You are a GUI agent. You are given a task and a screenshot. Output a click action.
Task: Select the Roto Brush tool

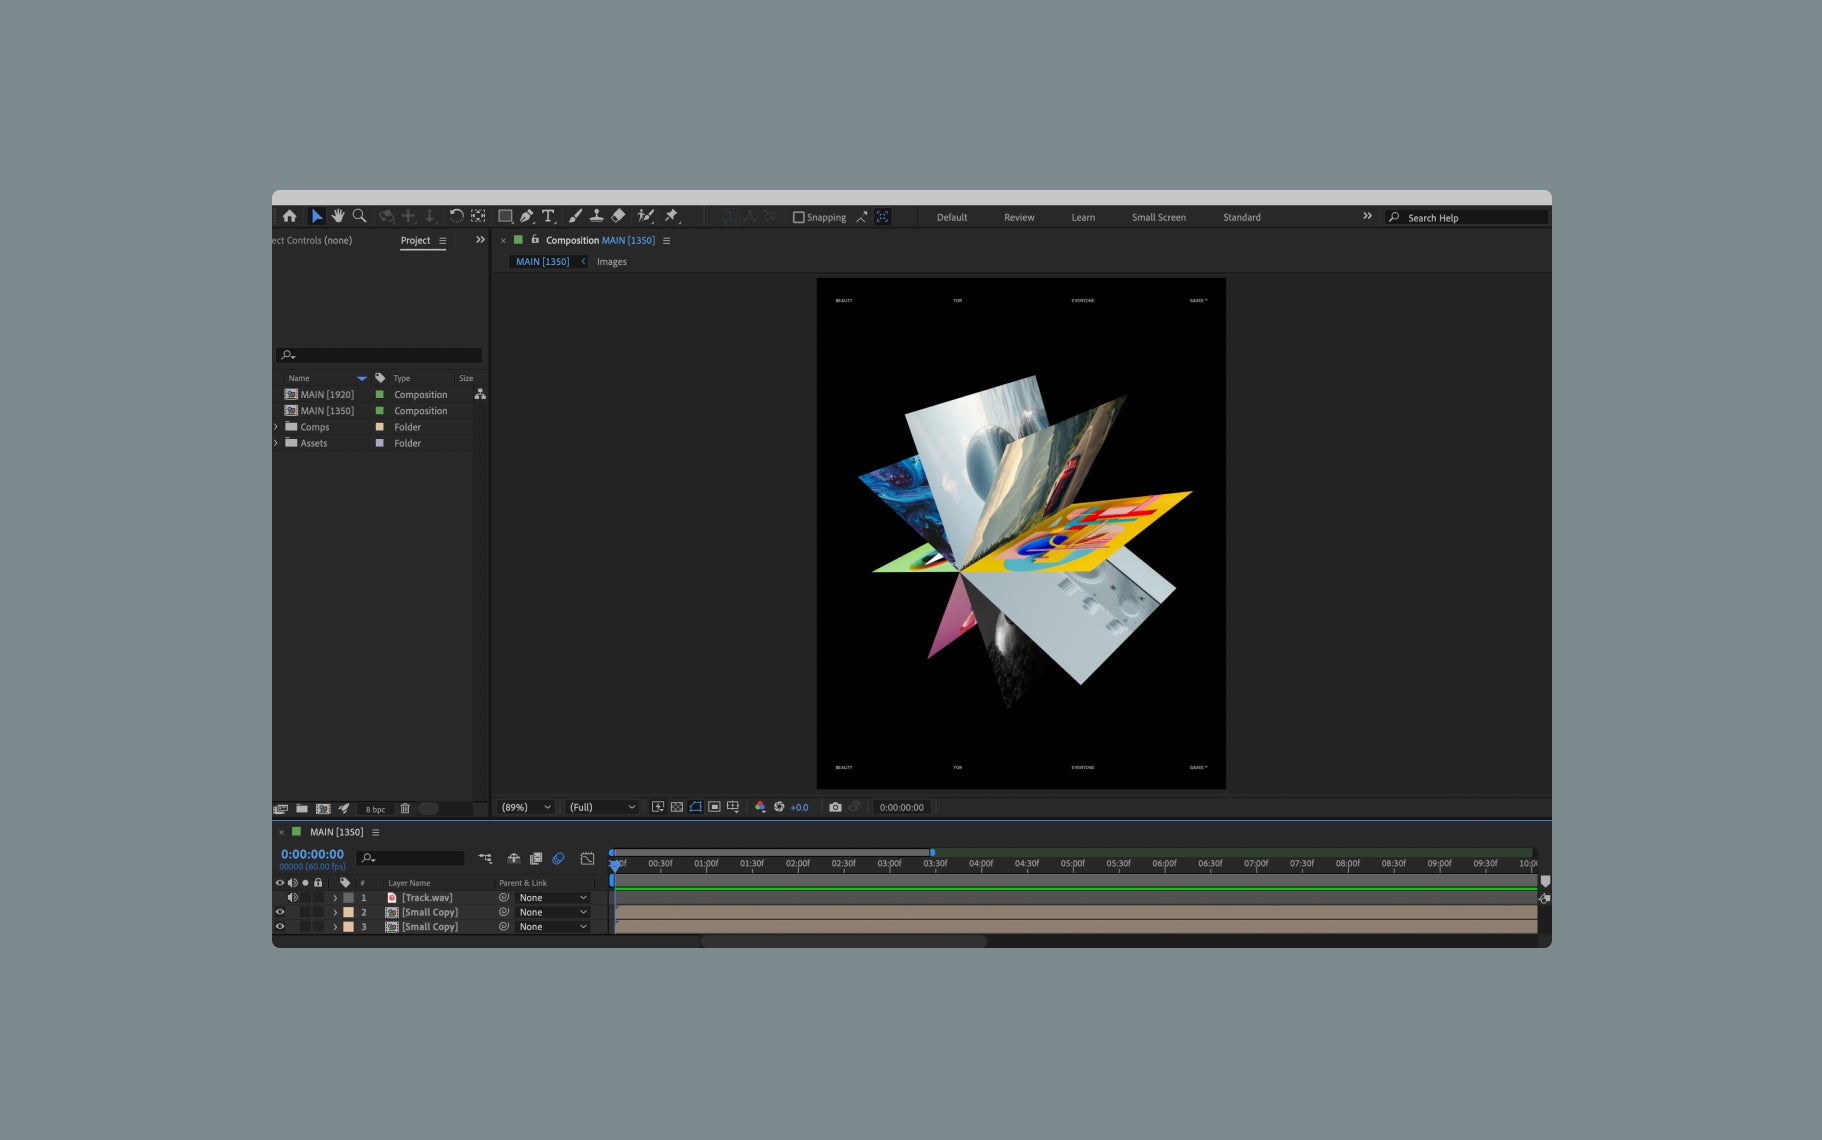646,216
